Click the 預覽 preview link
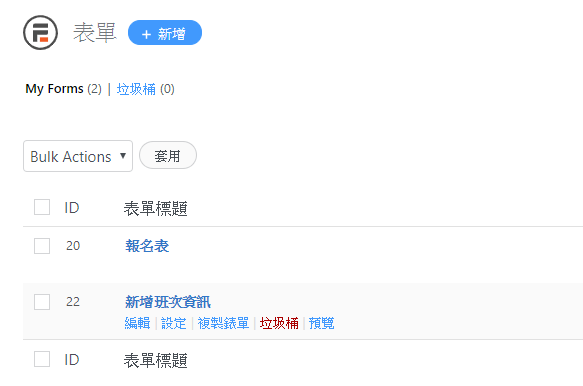This screenshot has height=386, width=583. 322,323
